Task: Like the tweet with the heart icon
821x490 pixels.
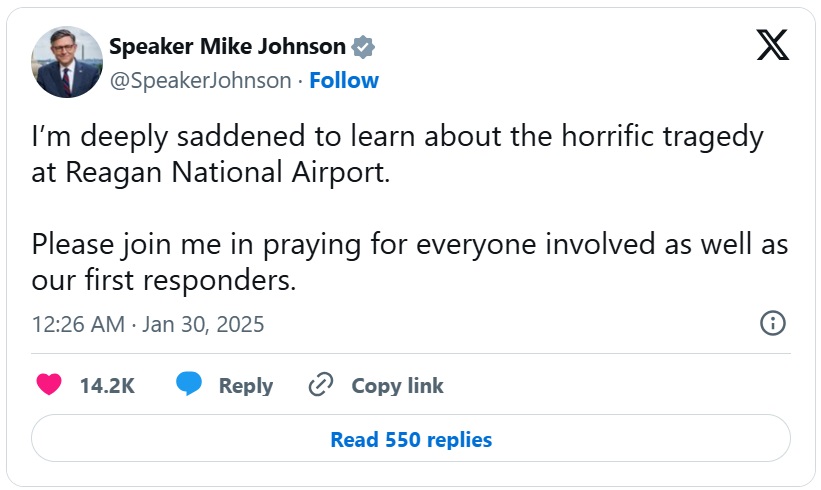Action: coord(48,385)
